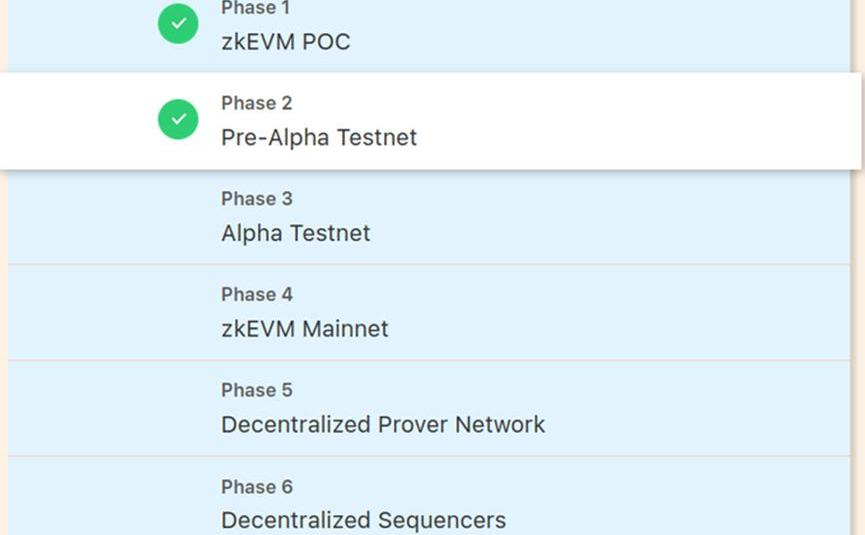The width and height of the screenshot is (865, 535).
Task: Select the Phase 5 label
Action: coord(256,390)
